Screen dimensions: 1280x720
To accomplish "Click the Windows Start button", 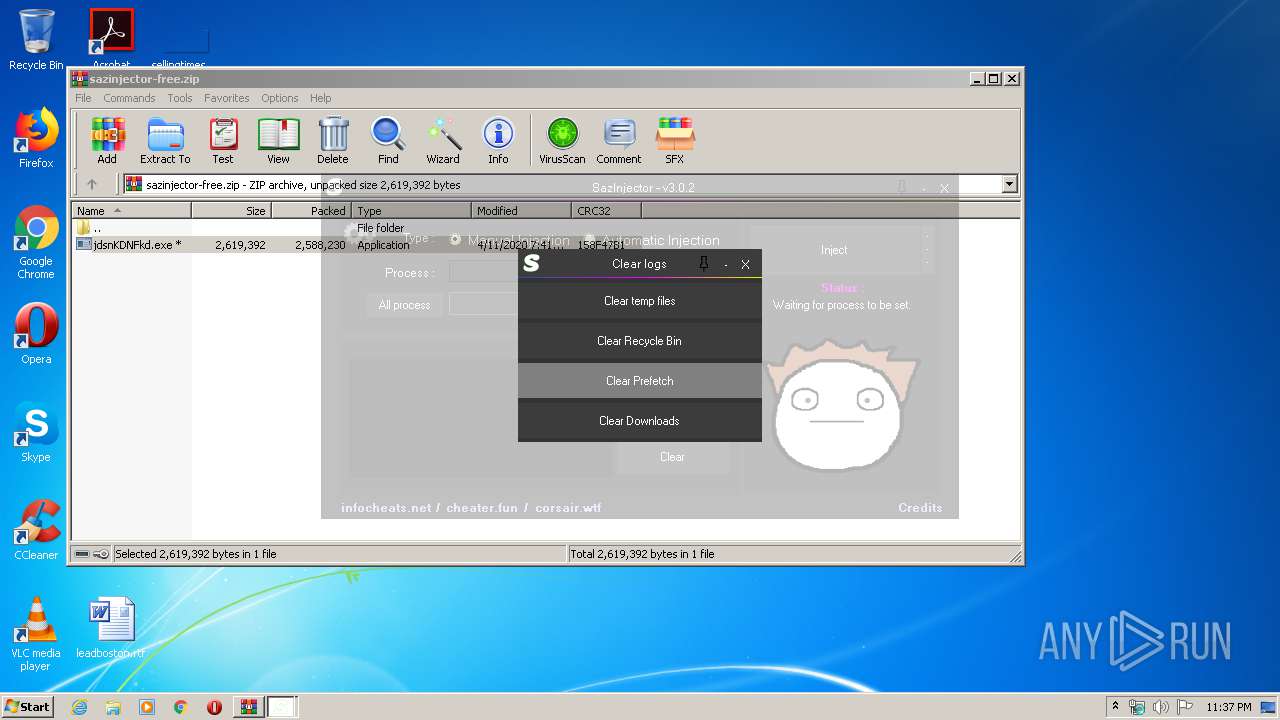I will [27, 707].
